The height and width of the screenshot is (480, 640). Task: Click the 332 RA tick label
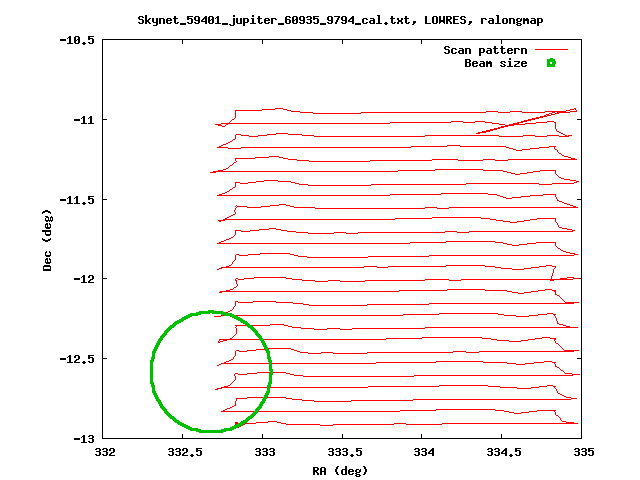click(x=105, y=452)
